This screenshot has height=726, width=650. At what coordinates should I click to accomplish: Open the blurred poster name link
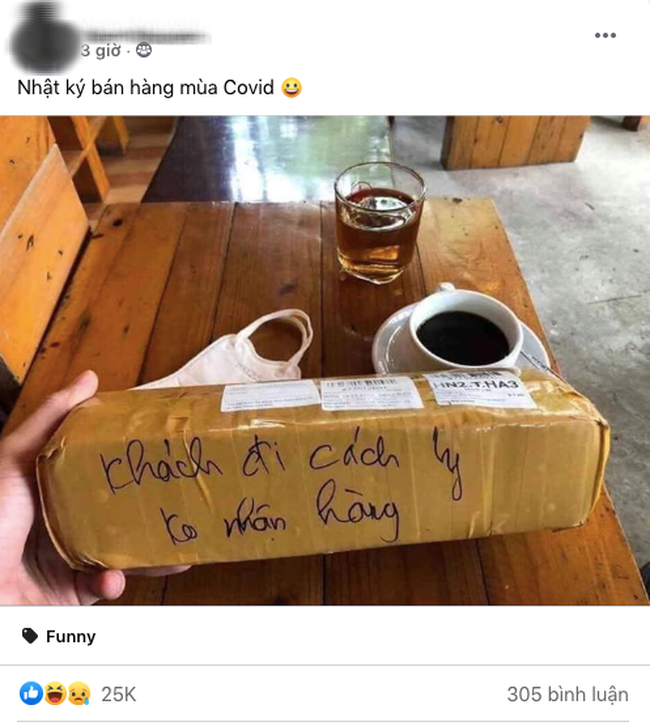145,29
